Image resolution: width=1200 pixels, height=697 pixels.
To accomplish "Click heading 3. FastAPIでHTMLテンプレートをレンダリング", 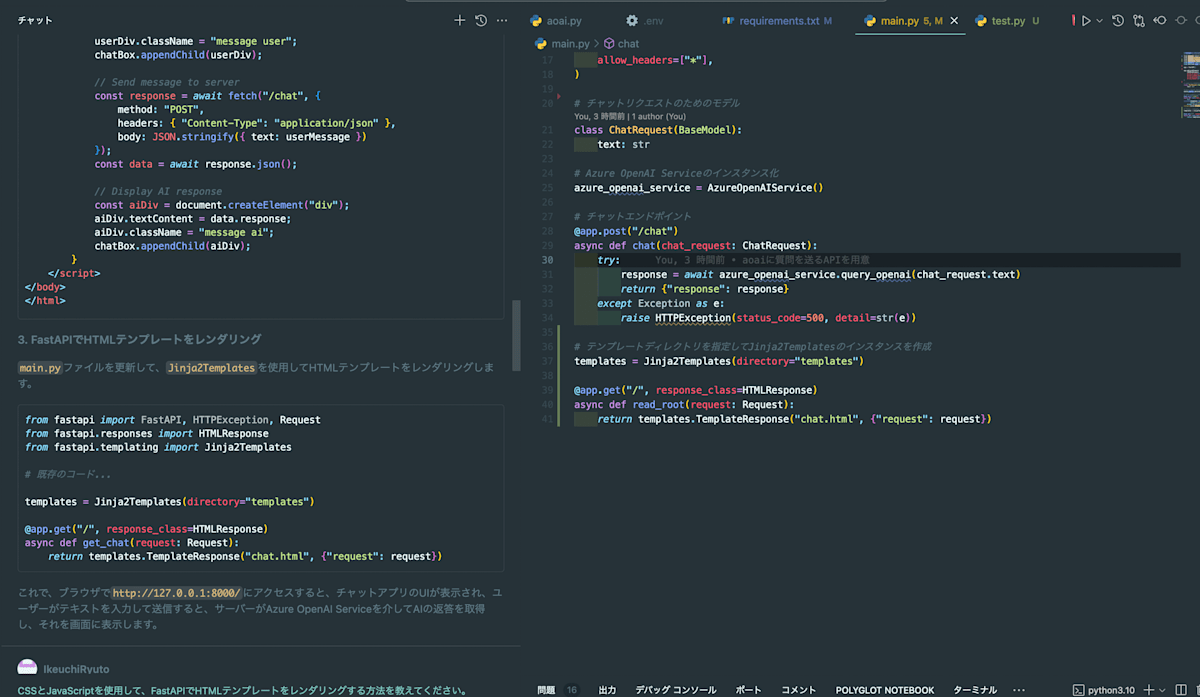I will coord(139,339).
